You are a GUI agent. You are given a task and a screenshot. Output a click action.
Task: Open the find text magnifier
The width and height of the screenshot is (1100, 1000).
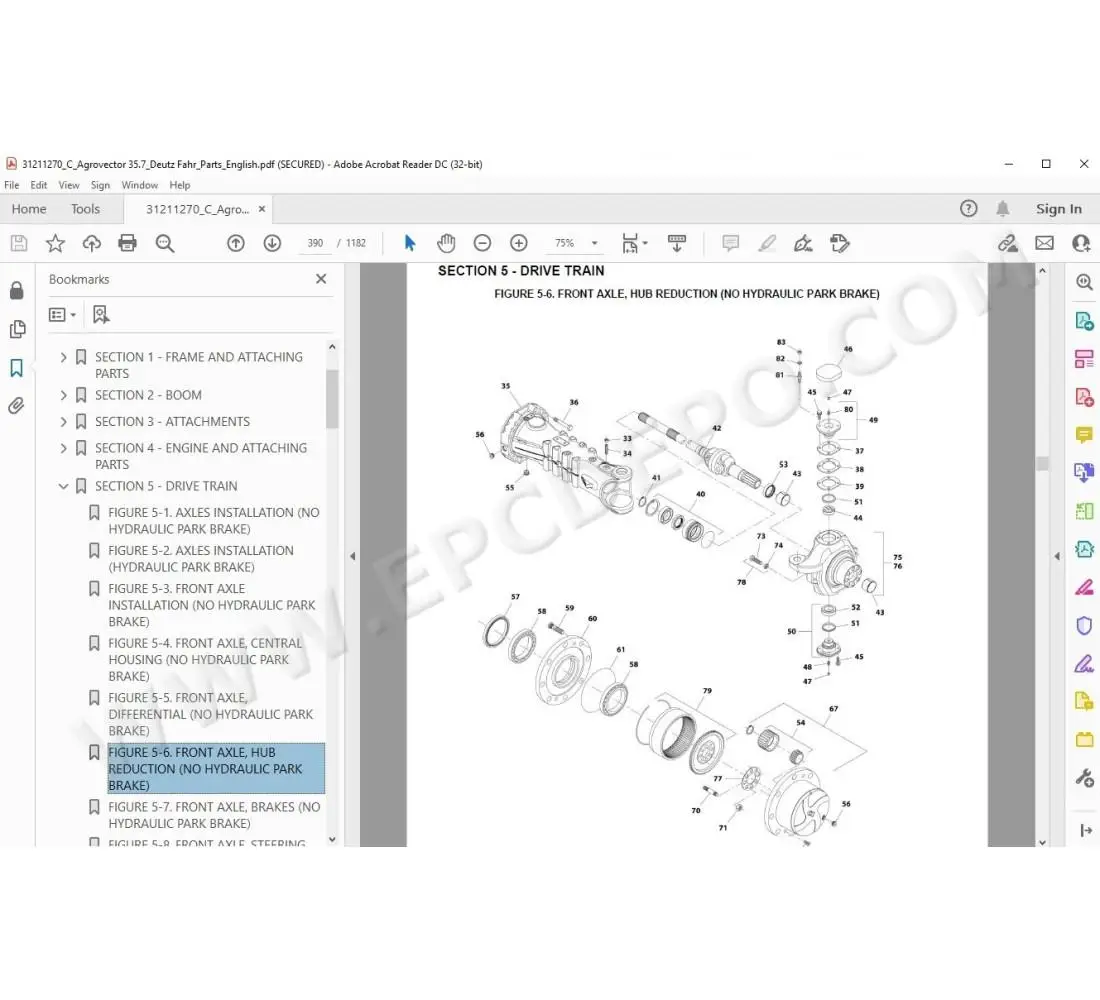tap(165, 244)
